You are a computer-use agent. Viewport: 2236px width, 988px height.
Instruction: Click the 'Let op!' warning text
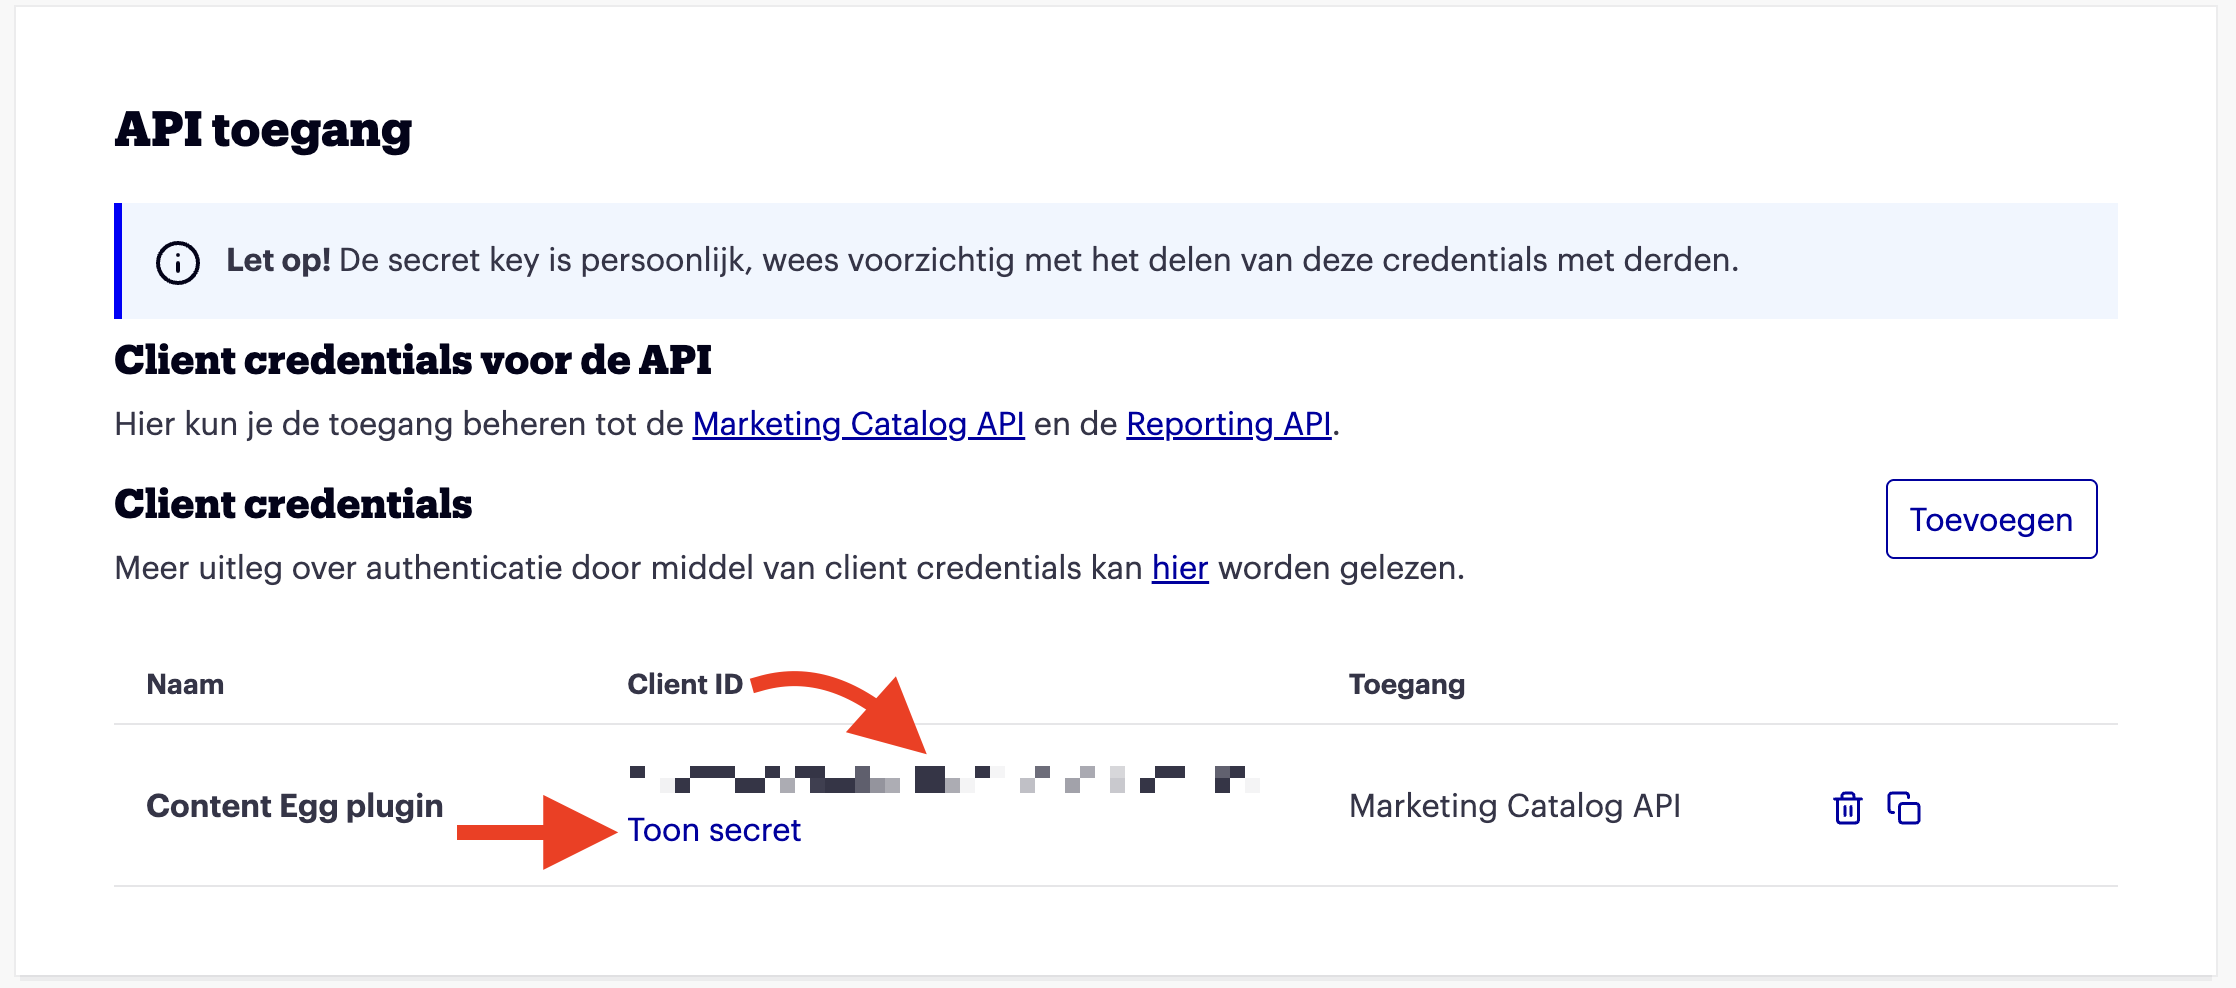click(278, 260)
